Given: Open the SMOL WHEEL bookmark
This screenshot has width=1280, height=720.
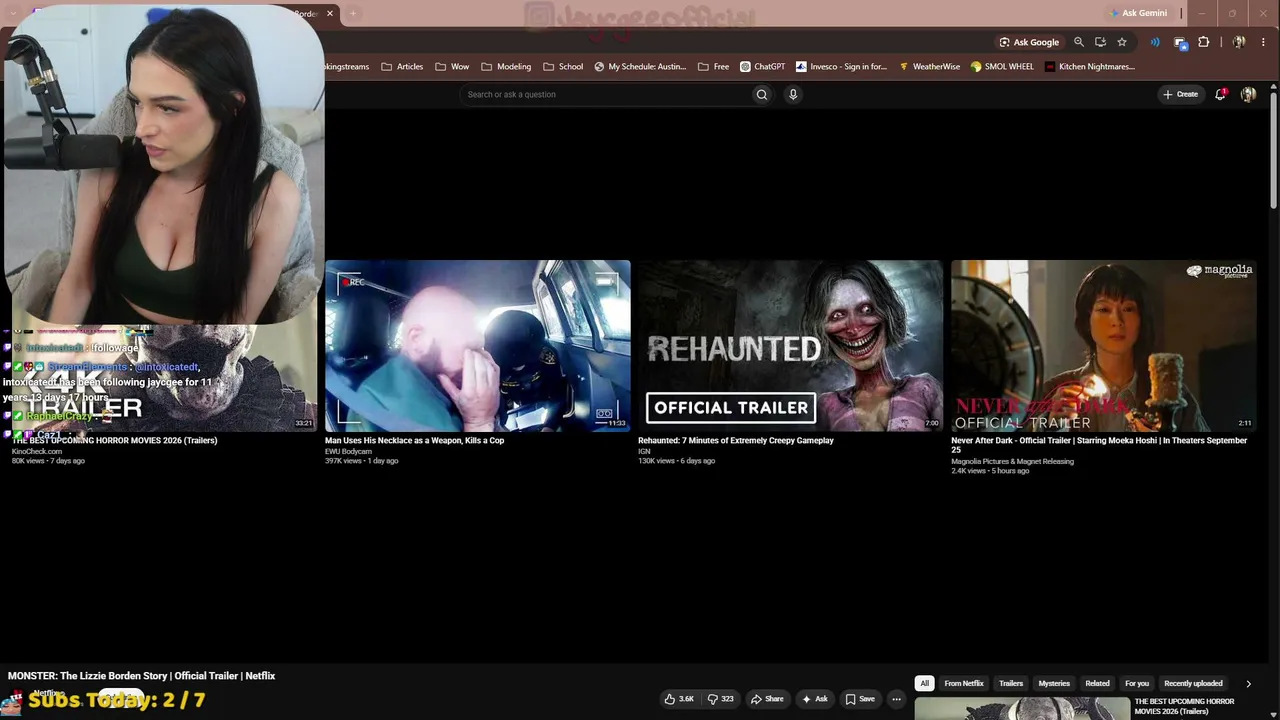Looking at the screenshot, I should click(1002, 67).
